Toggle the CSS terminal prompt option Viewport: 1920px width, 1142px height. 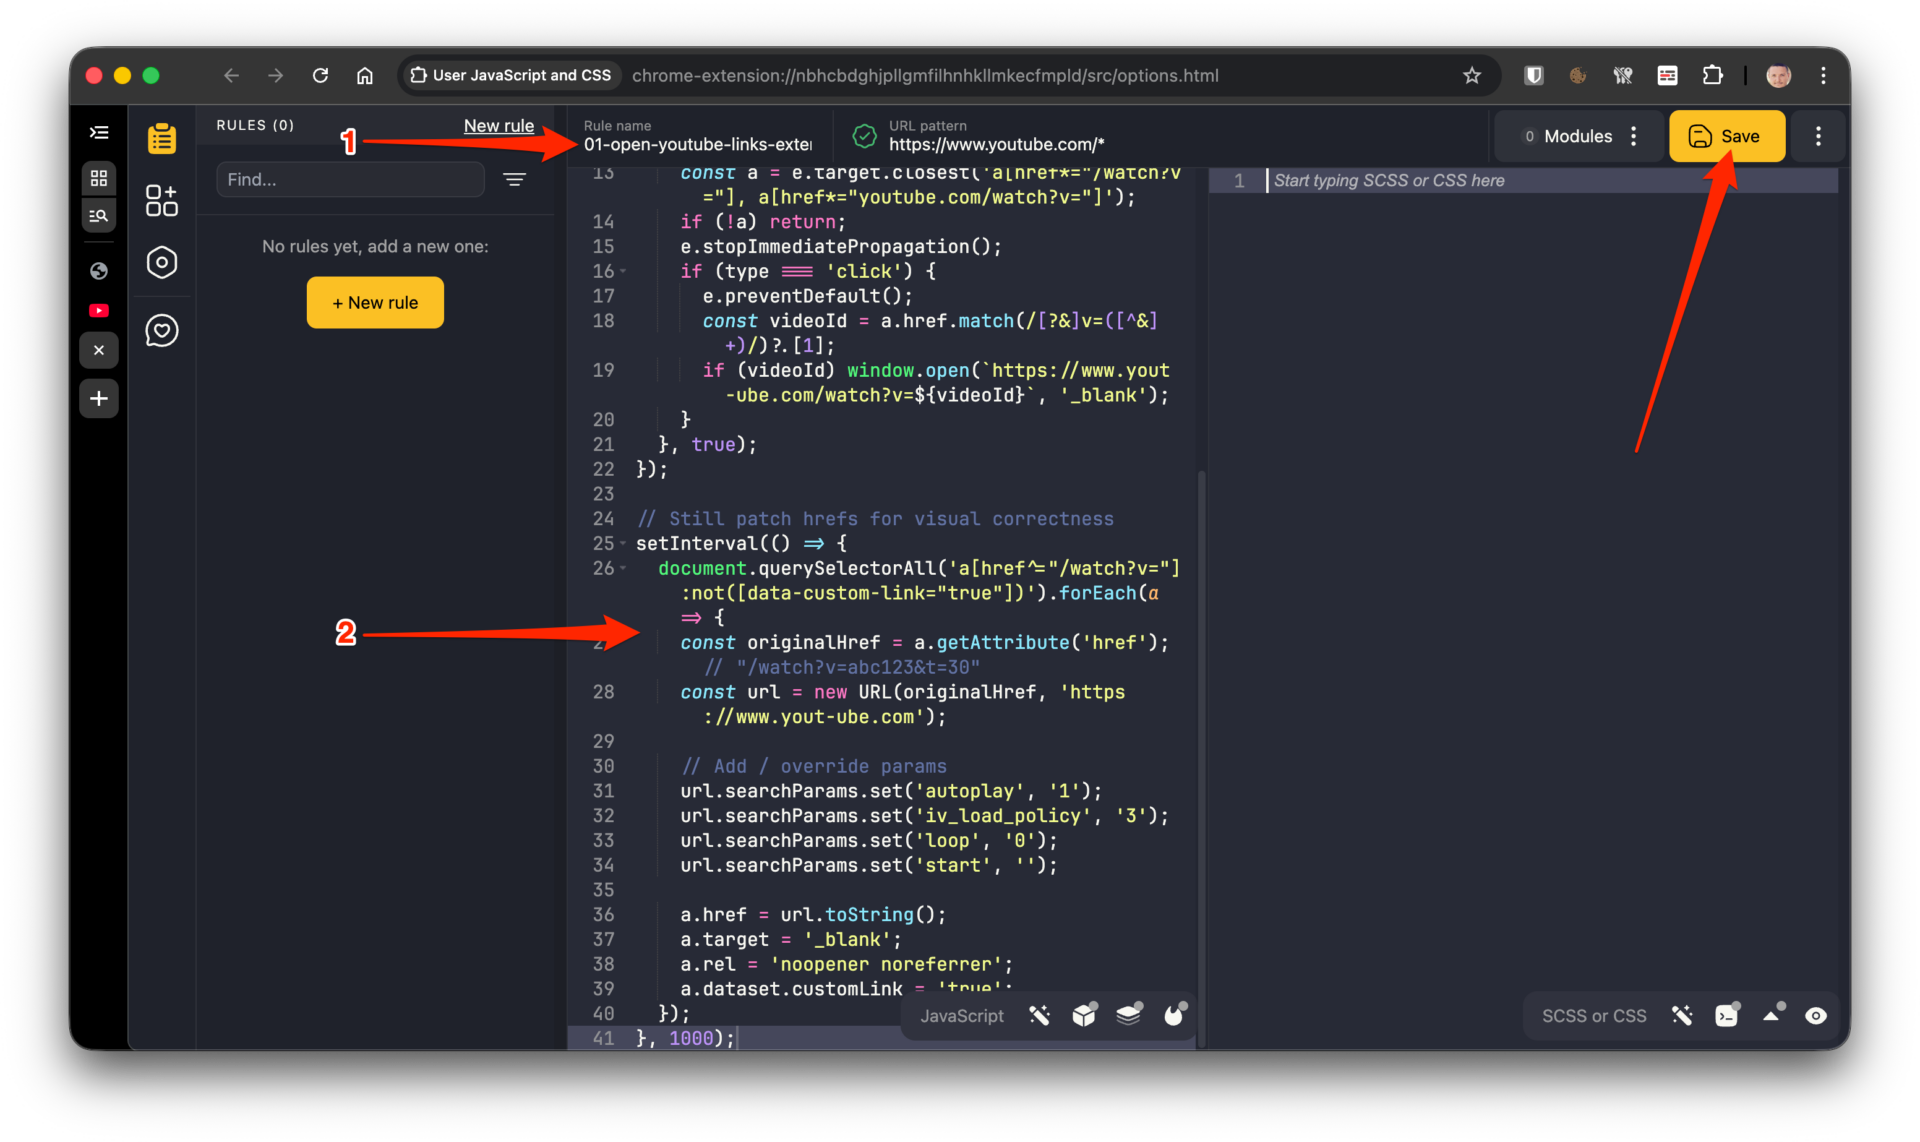pos(1727,1015)
